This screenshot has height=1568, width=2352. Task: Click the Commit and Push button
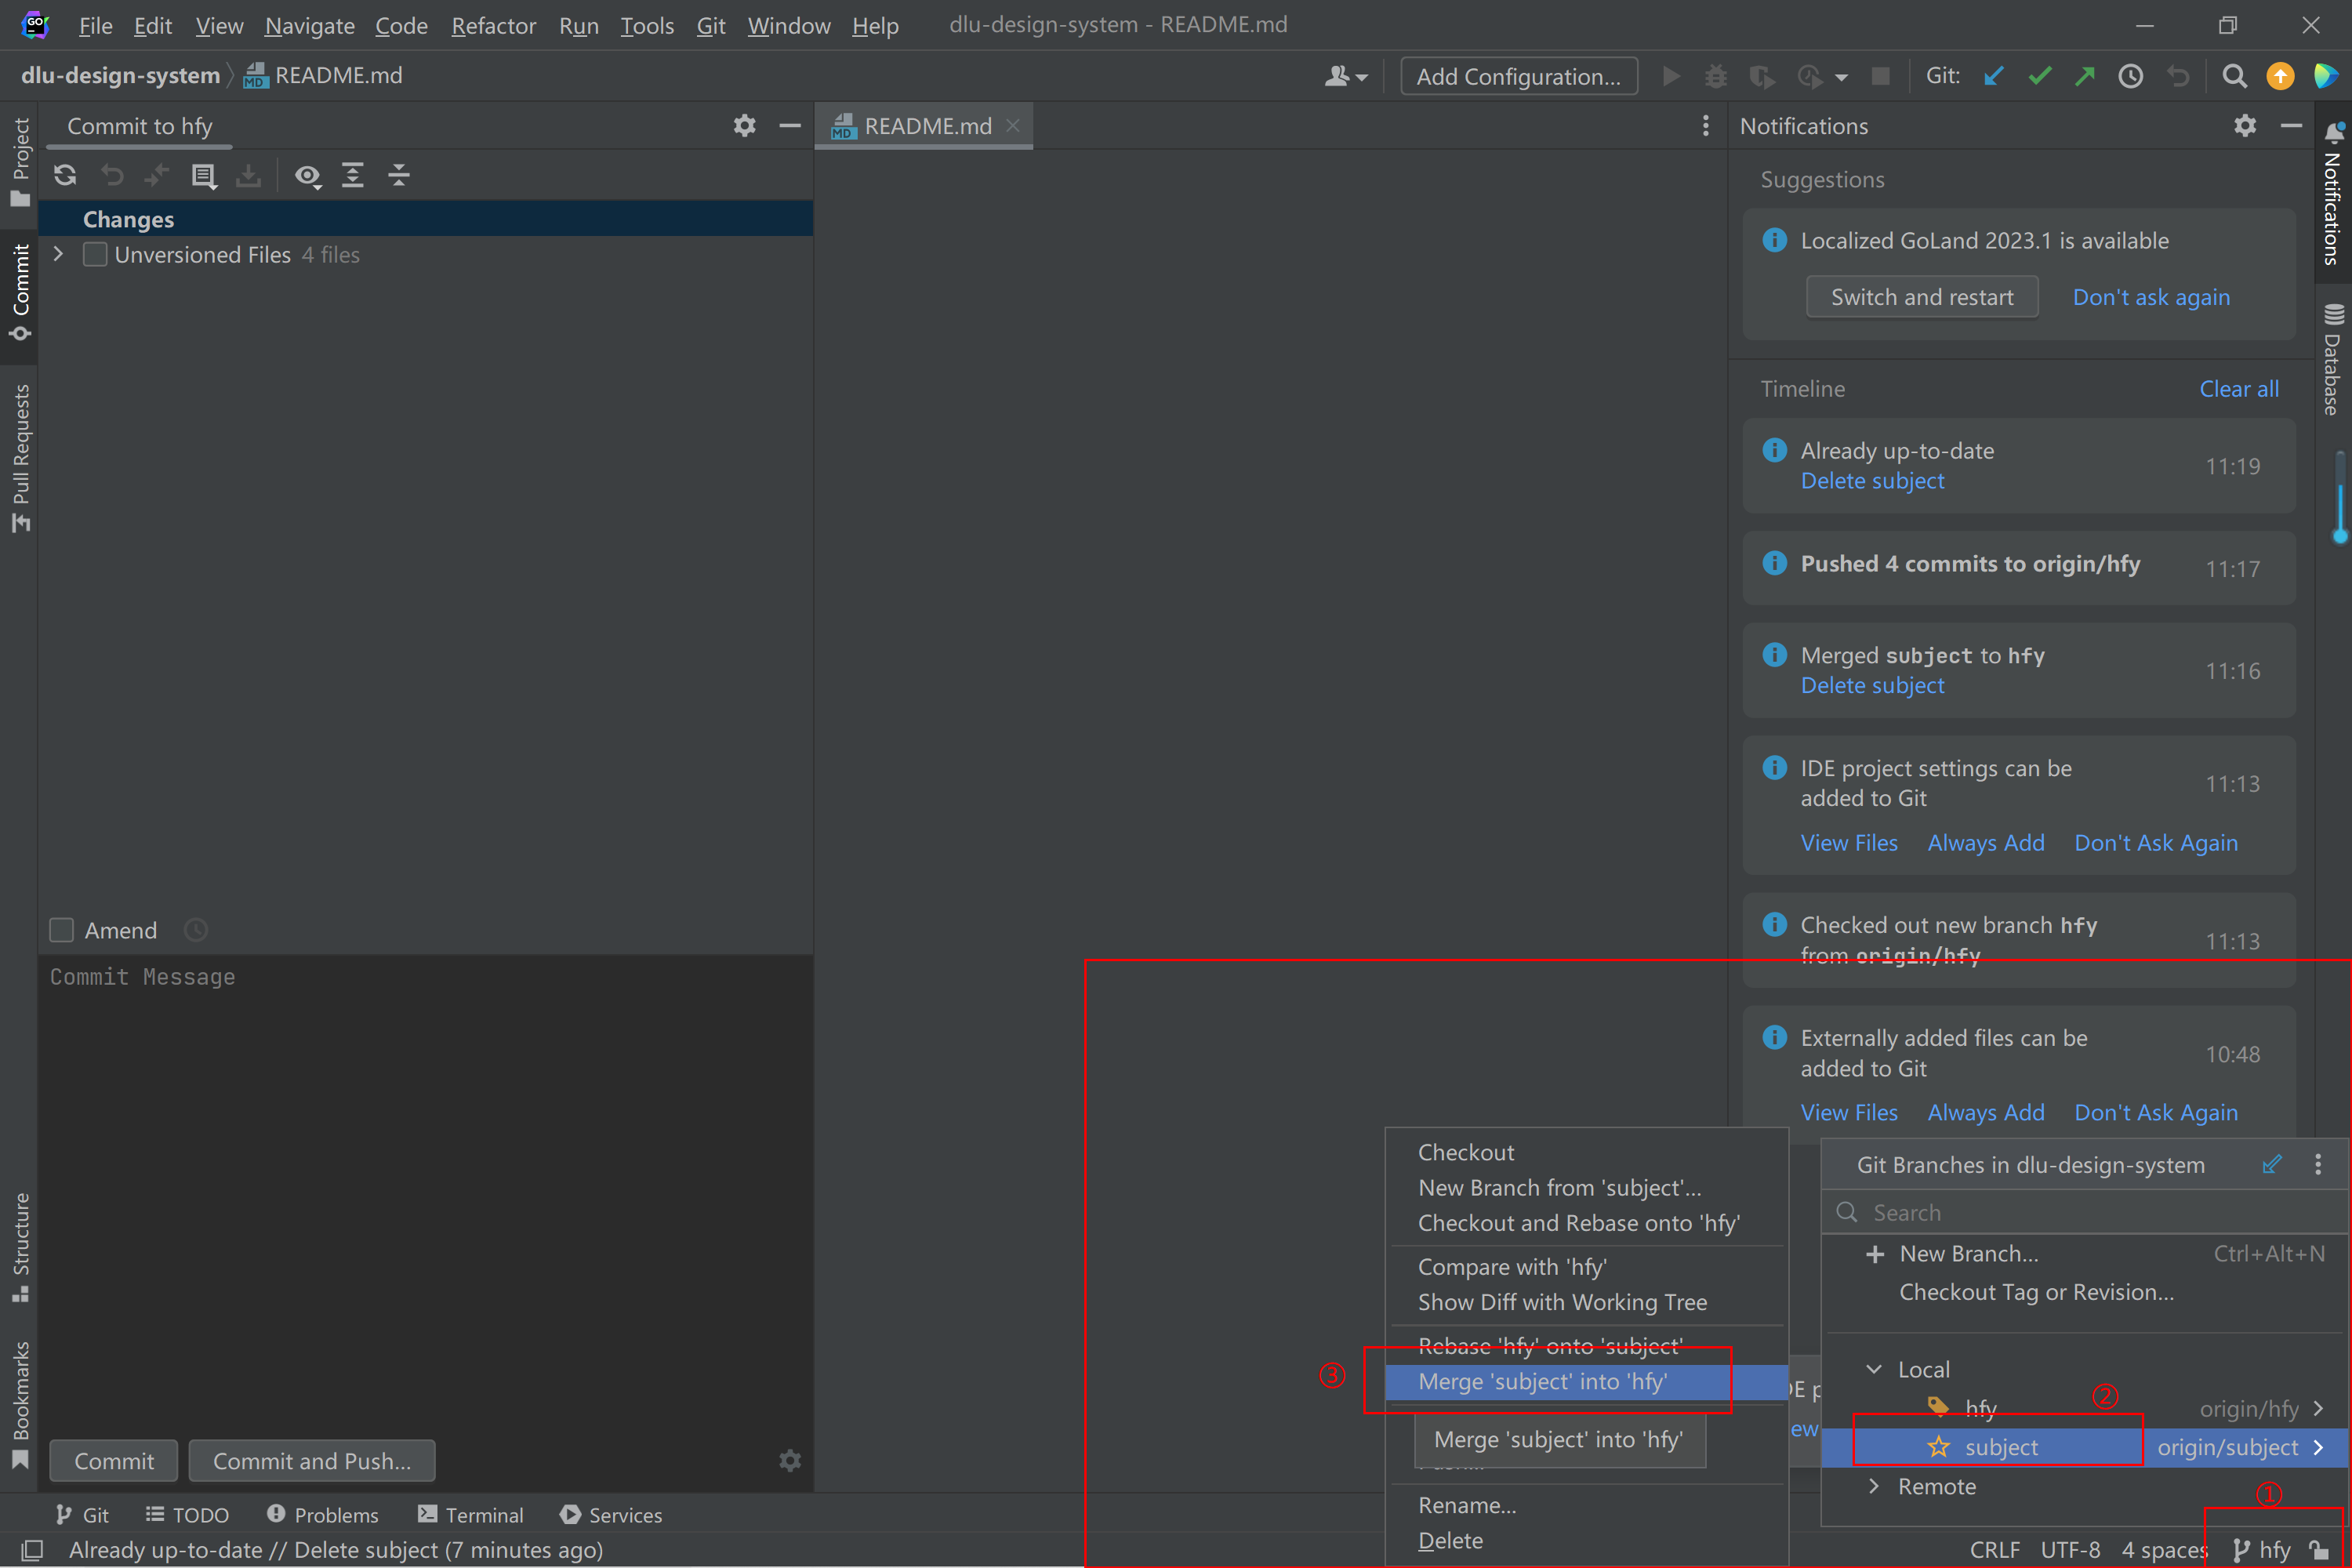(x=312, y=1461)
